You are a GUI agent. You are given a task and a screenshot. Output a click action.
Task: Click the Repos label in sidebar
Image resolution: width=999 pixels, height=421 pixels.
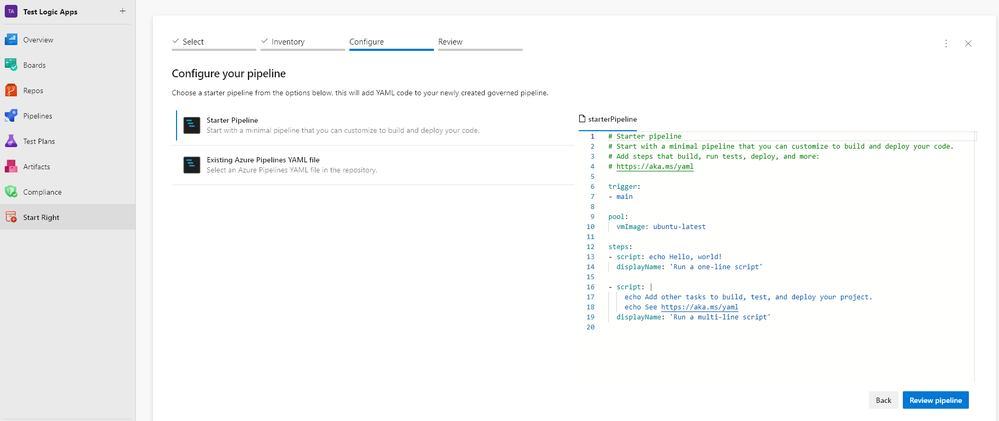pos(33,90)
